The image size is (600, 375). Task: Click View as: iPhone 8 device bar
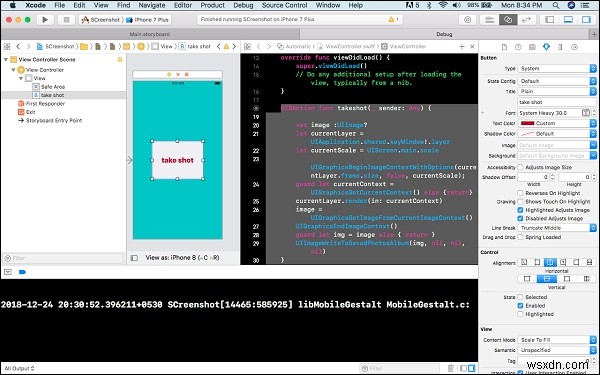point(182,258)
